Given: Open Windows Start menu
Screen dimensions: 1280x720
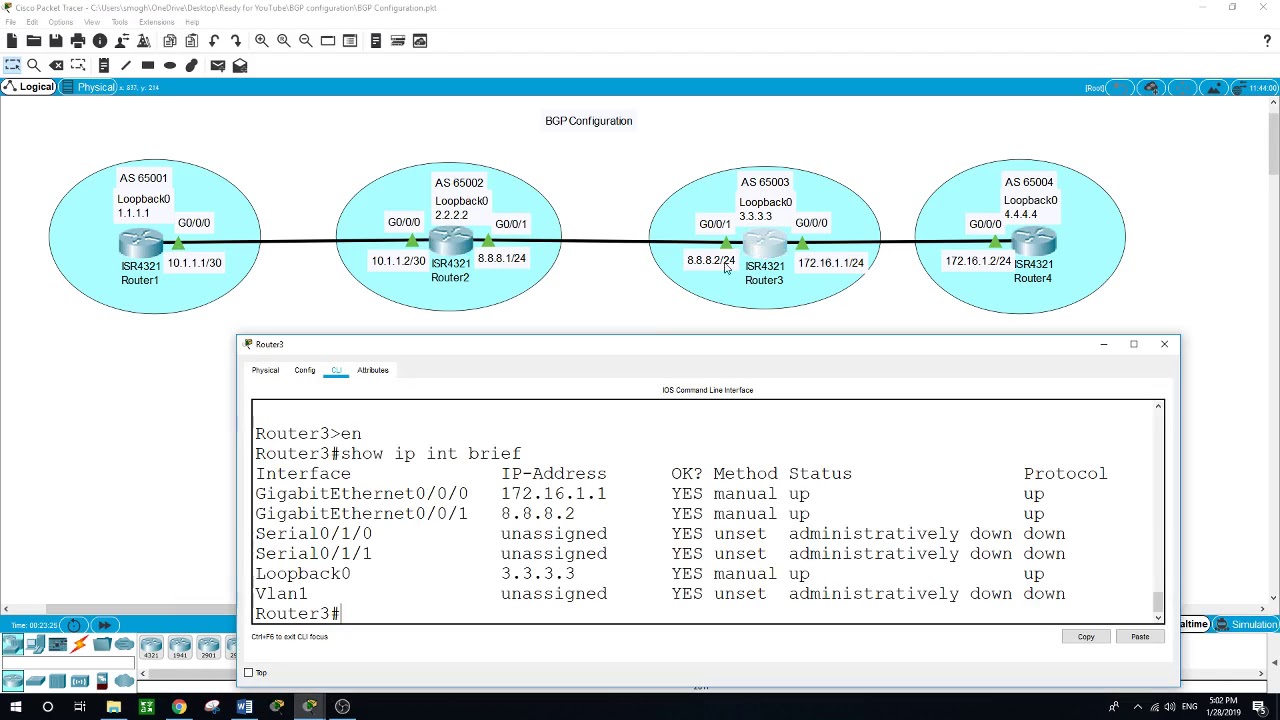Looking at the screenshot, I should (x=14, y=707).
